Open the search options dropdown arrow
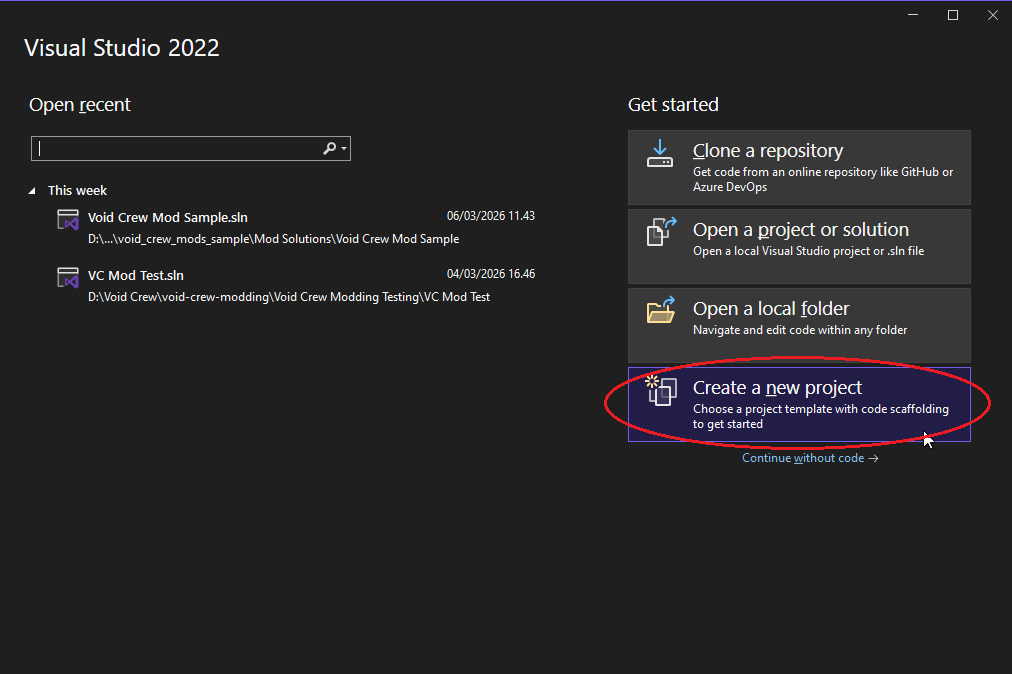The height and width of the screenshot is (674, 1012). pyautogui.click(x=344, y=149)
